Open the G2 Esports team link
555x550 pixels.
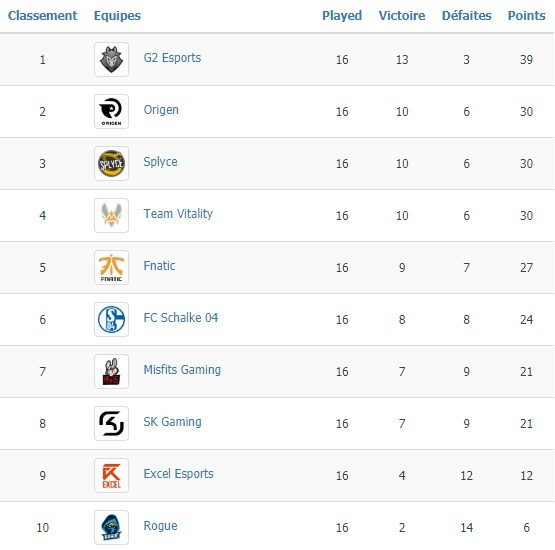pyautogui.click(x=172, y=58)
